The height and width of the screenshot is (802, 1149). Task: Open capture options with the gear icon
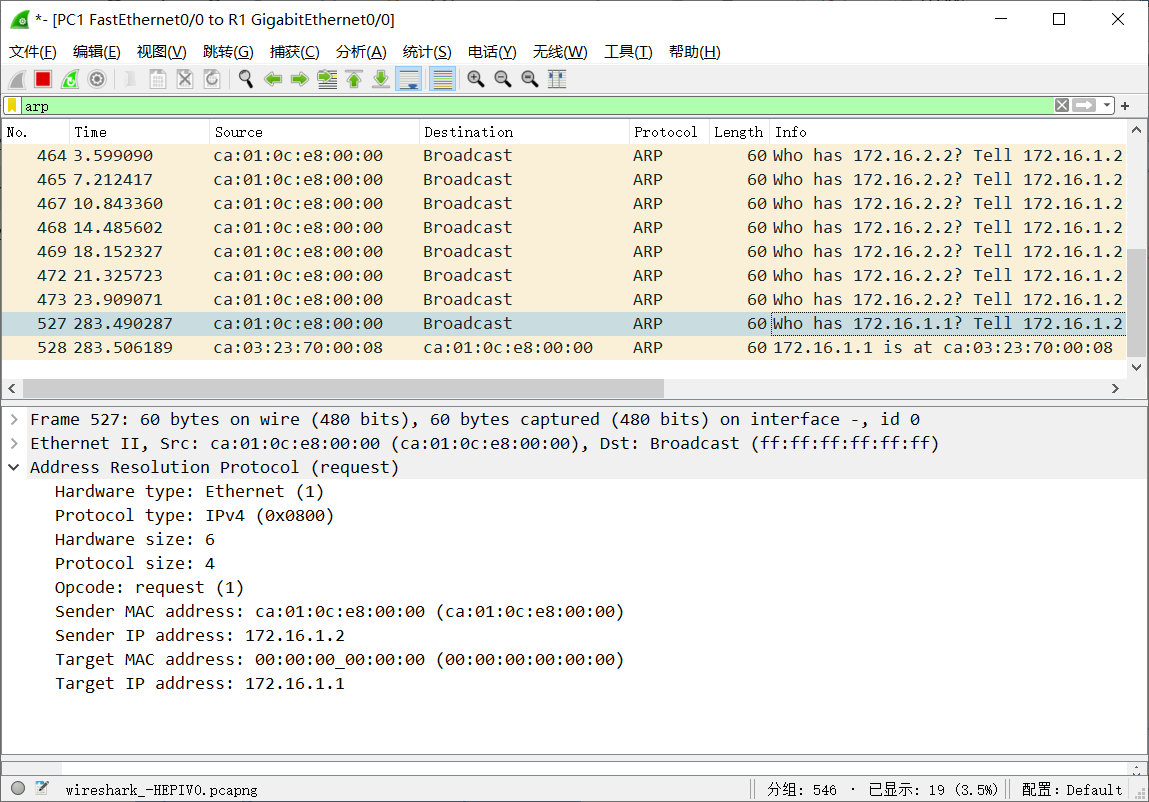97,78
